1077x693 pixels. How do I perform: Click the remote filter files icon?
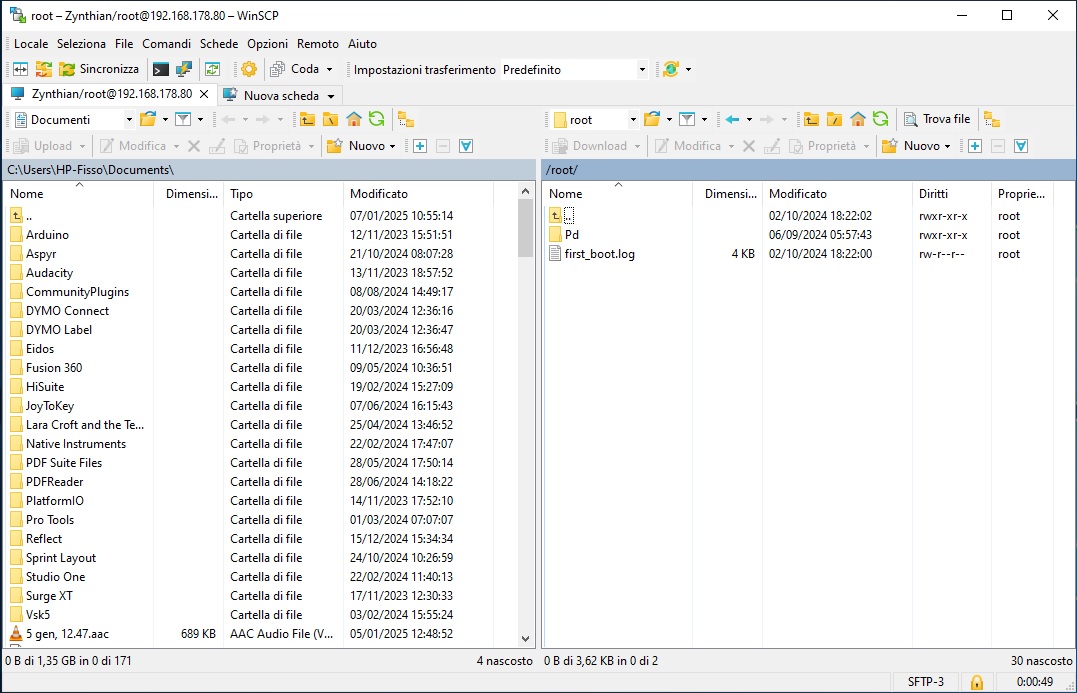coord(687,120)
